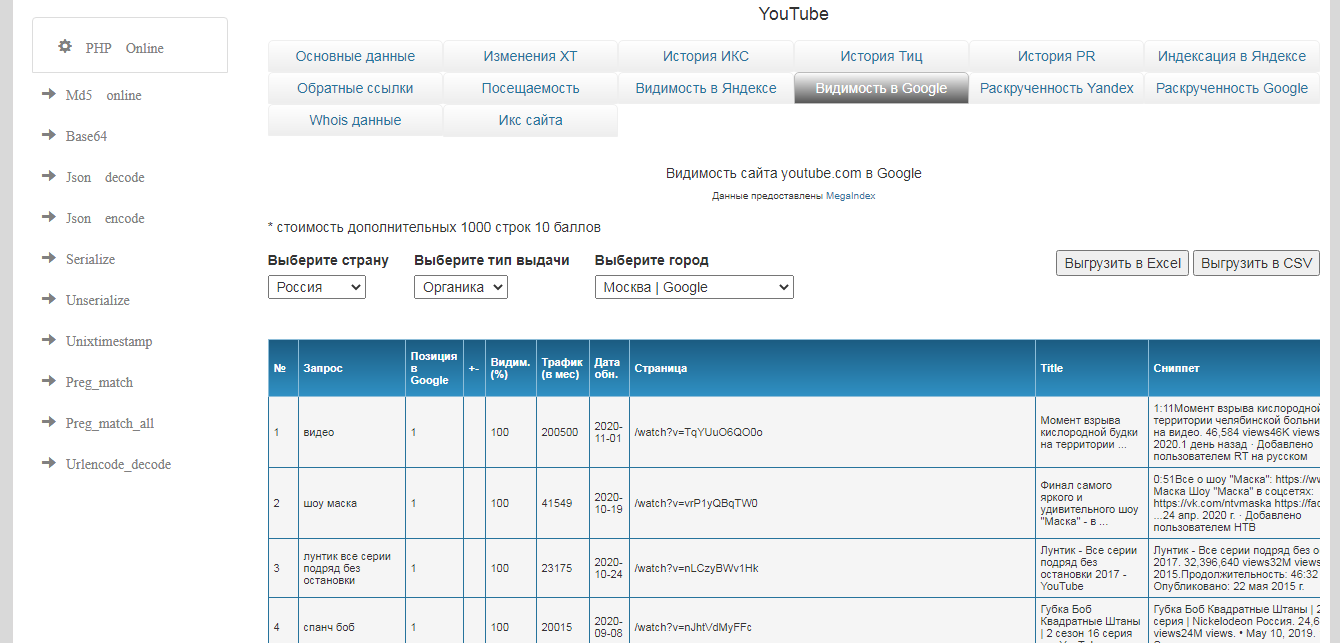Click the page /watch?v=vrP1yQBqTW0
This screenshot has height=643, width=1340.
tap(696, 503)
